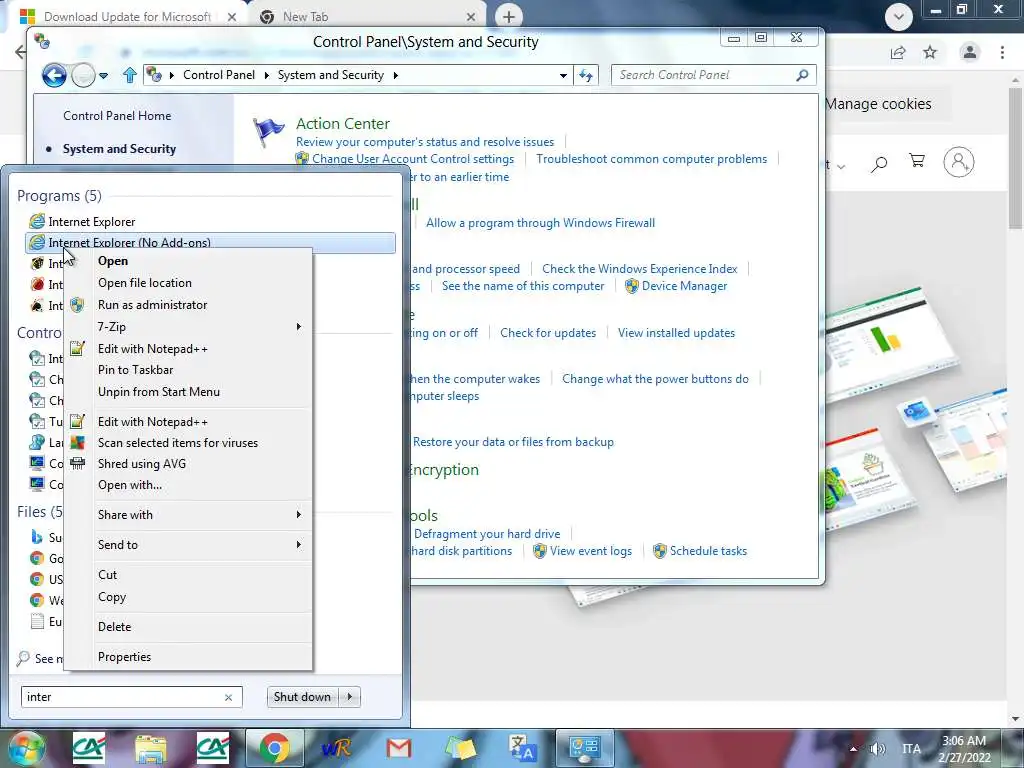The height and width of the screenshot is (768, 1024).
Task: Click Control Panel Home in sidebar
Action: point(117,116)
